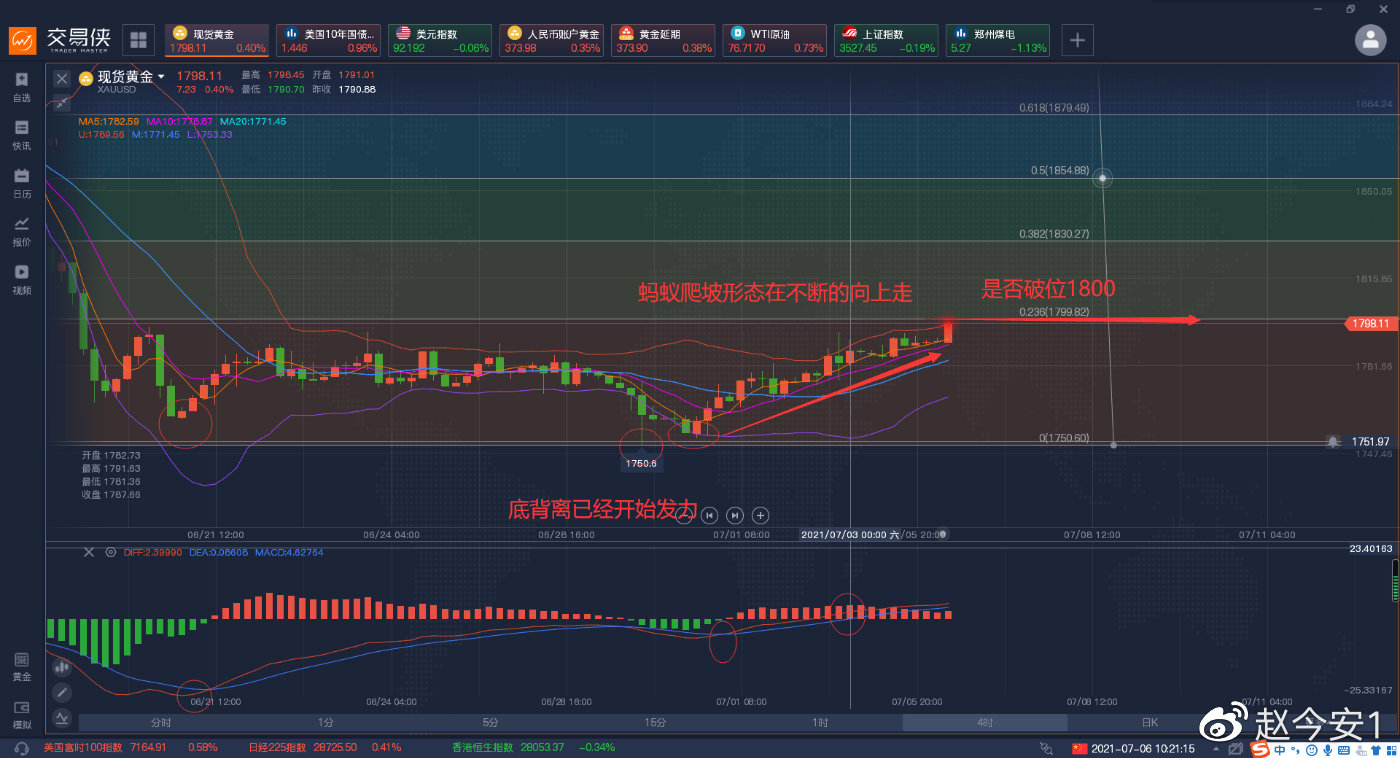Select the 4时 timeframe
The height and width of the screenshot is (758, 1400).
click(x=985, y=723)
